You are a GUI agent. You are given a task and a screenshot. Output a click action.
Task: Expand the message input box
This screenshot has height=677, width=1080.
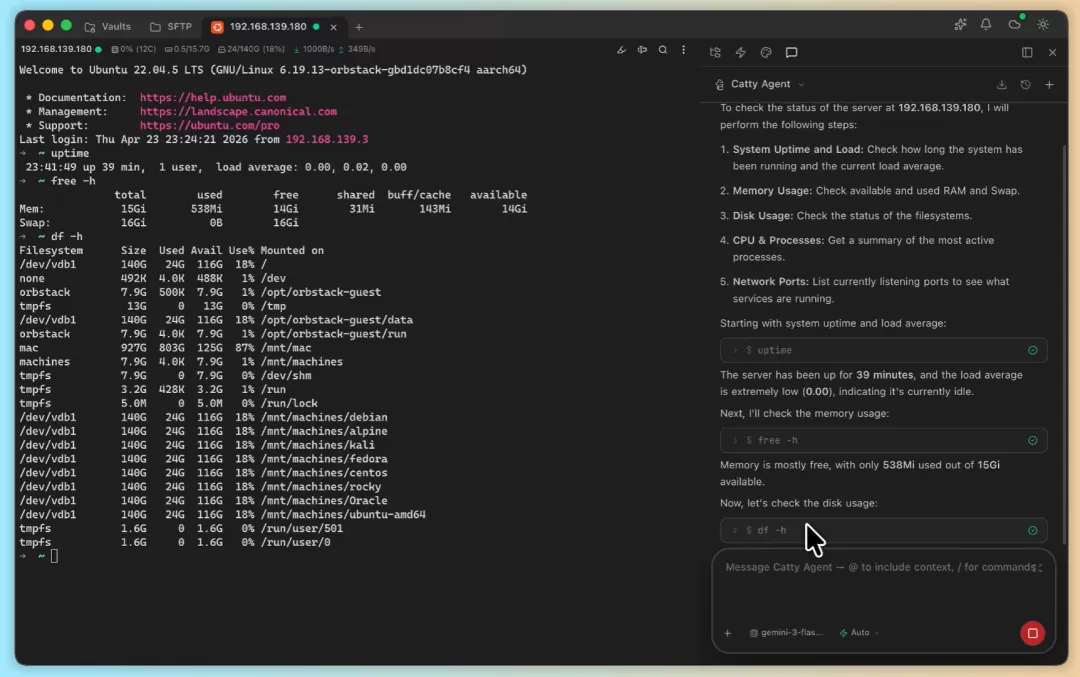pyautogui.click(x=1040, y=567)
